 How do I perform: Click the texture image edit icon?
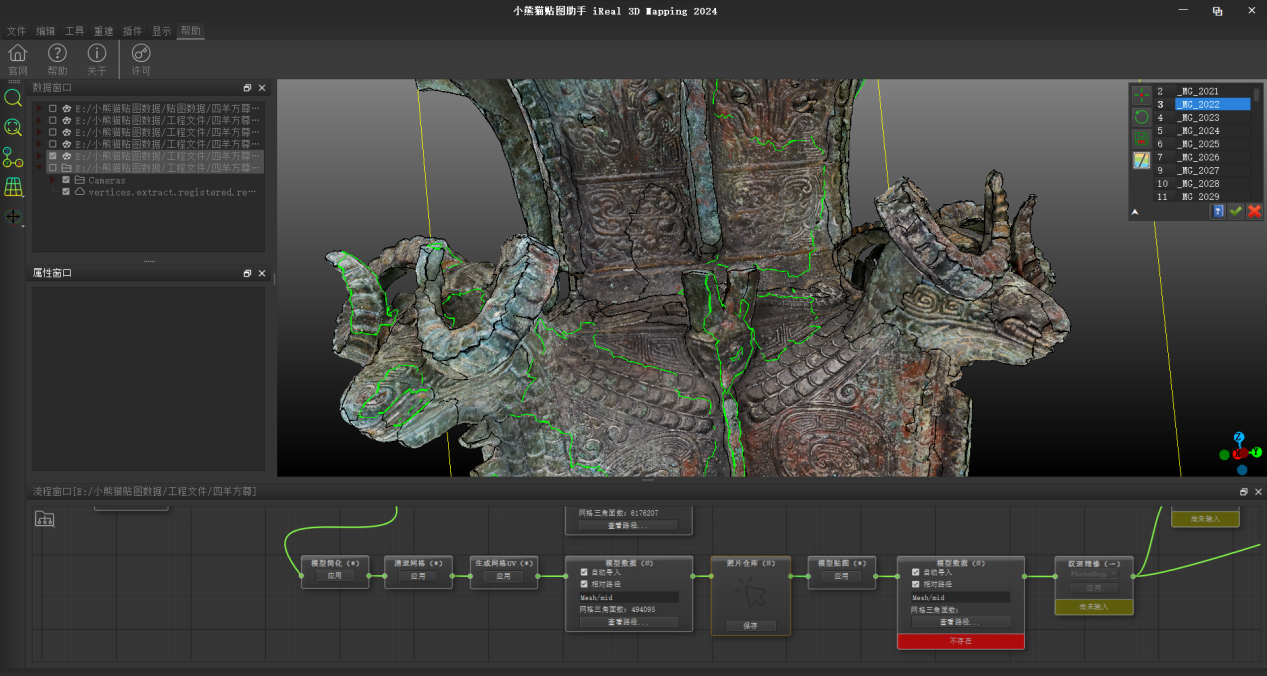(x=1141, y=160)
